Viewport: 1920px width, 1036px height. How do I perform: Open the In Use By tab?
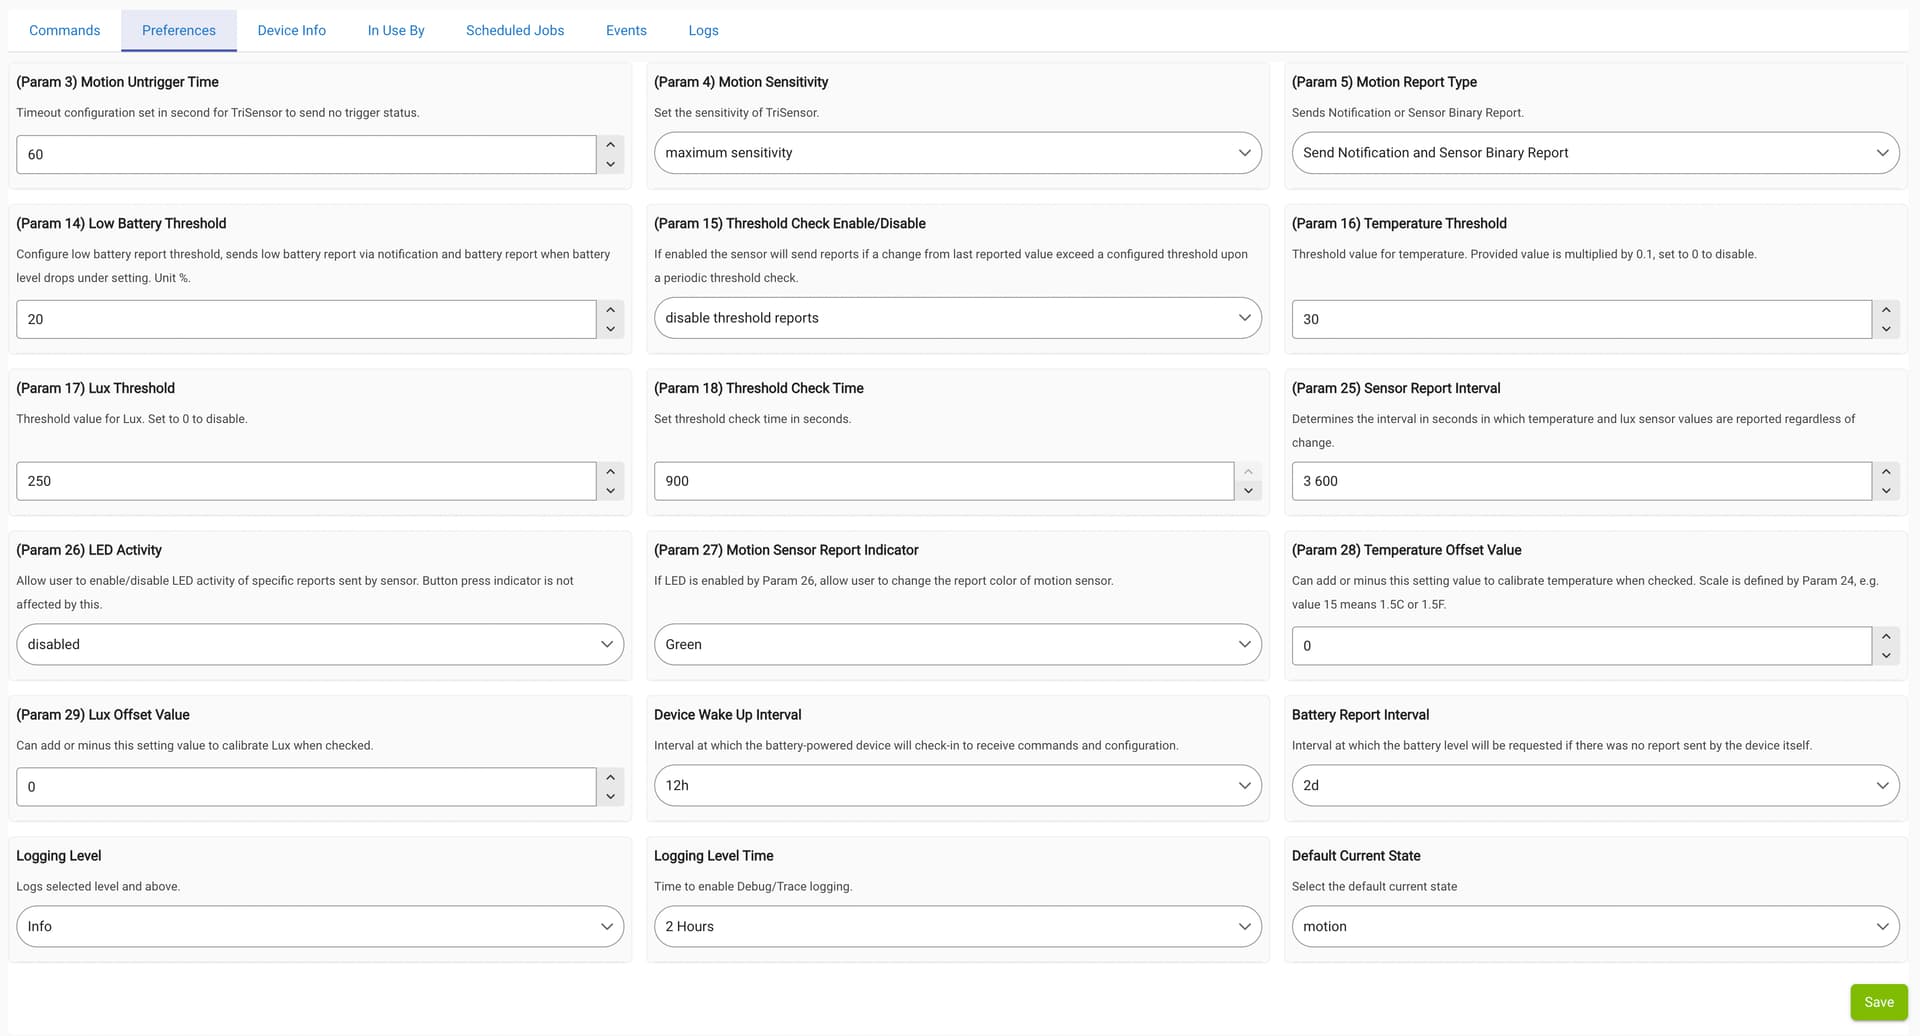(x=396, y=30)
